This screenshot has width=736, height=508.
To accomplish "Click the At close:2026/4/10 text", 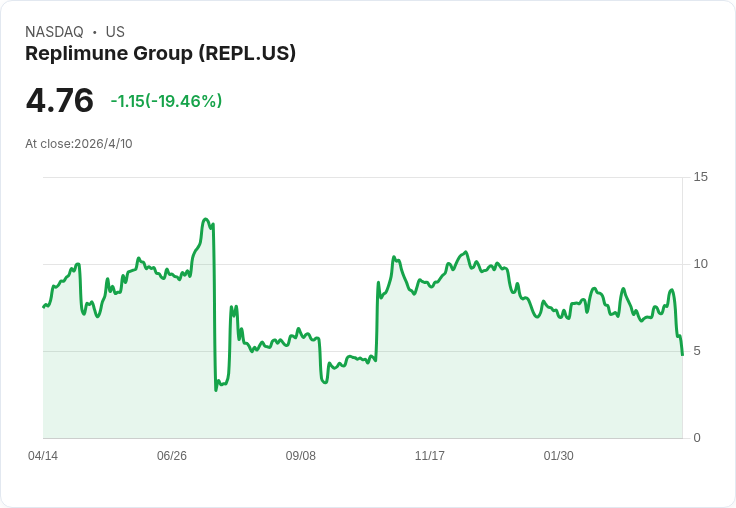I will click(x=79, y=144).
